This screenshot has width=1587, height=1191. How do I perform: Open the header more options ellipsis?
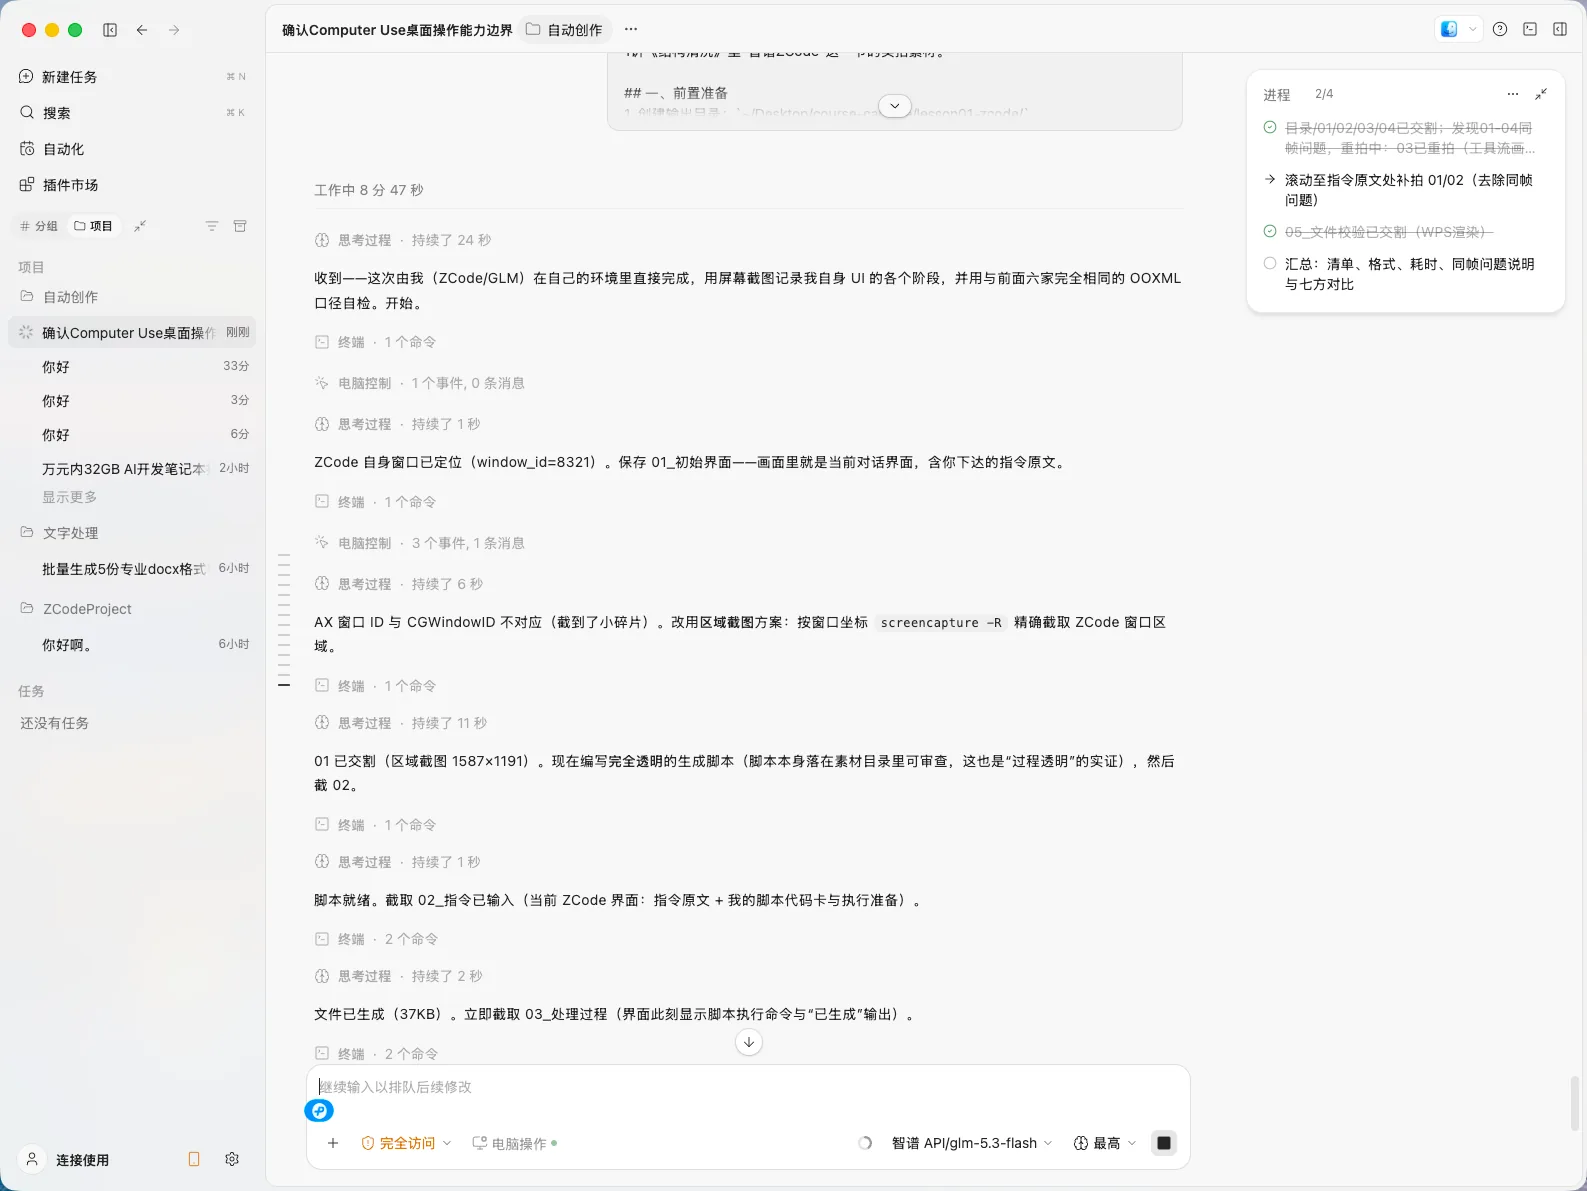click(631, 30)
